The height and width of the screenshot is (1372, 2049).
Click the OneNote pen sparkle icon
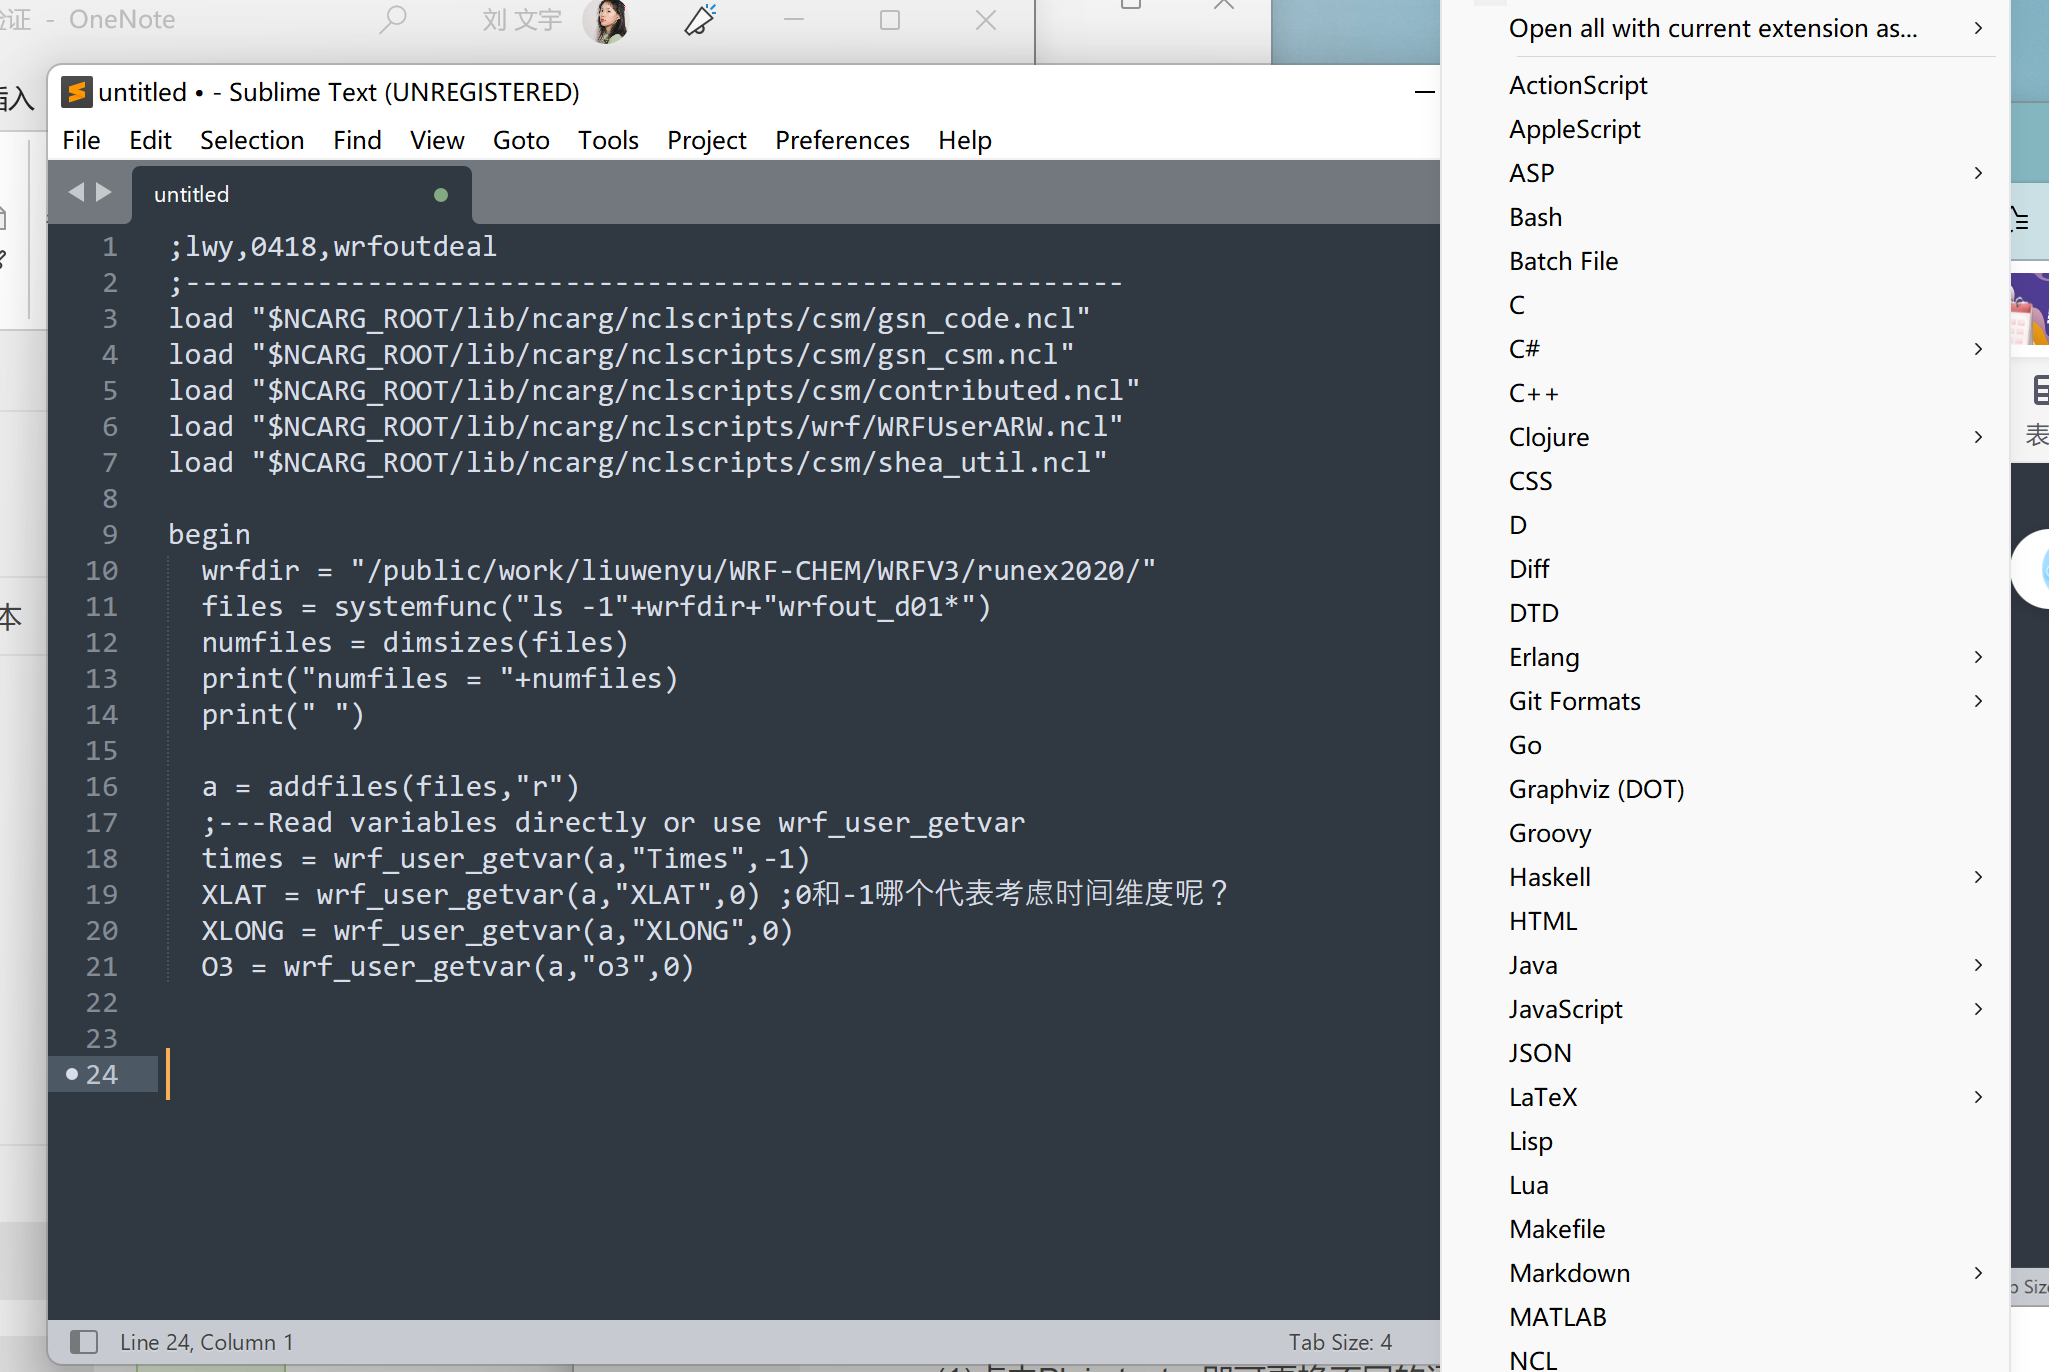700,19
